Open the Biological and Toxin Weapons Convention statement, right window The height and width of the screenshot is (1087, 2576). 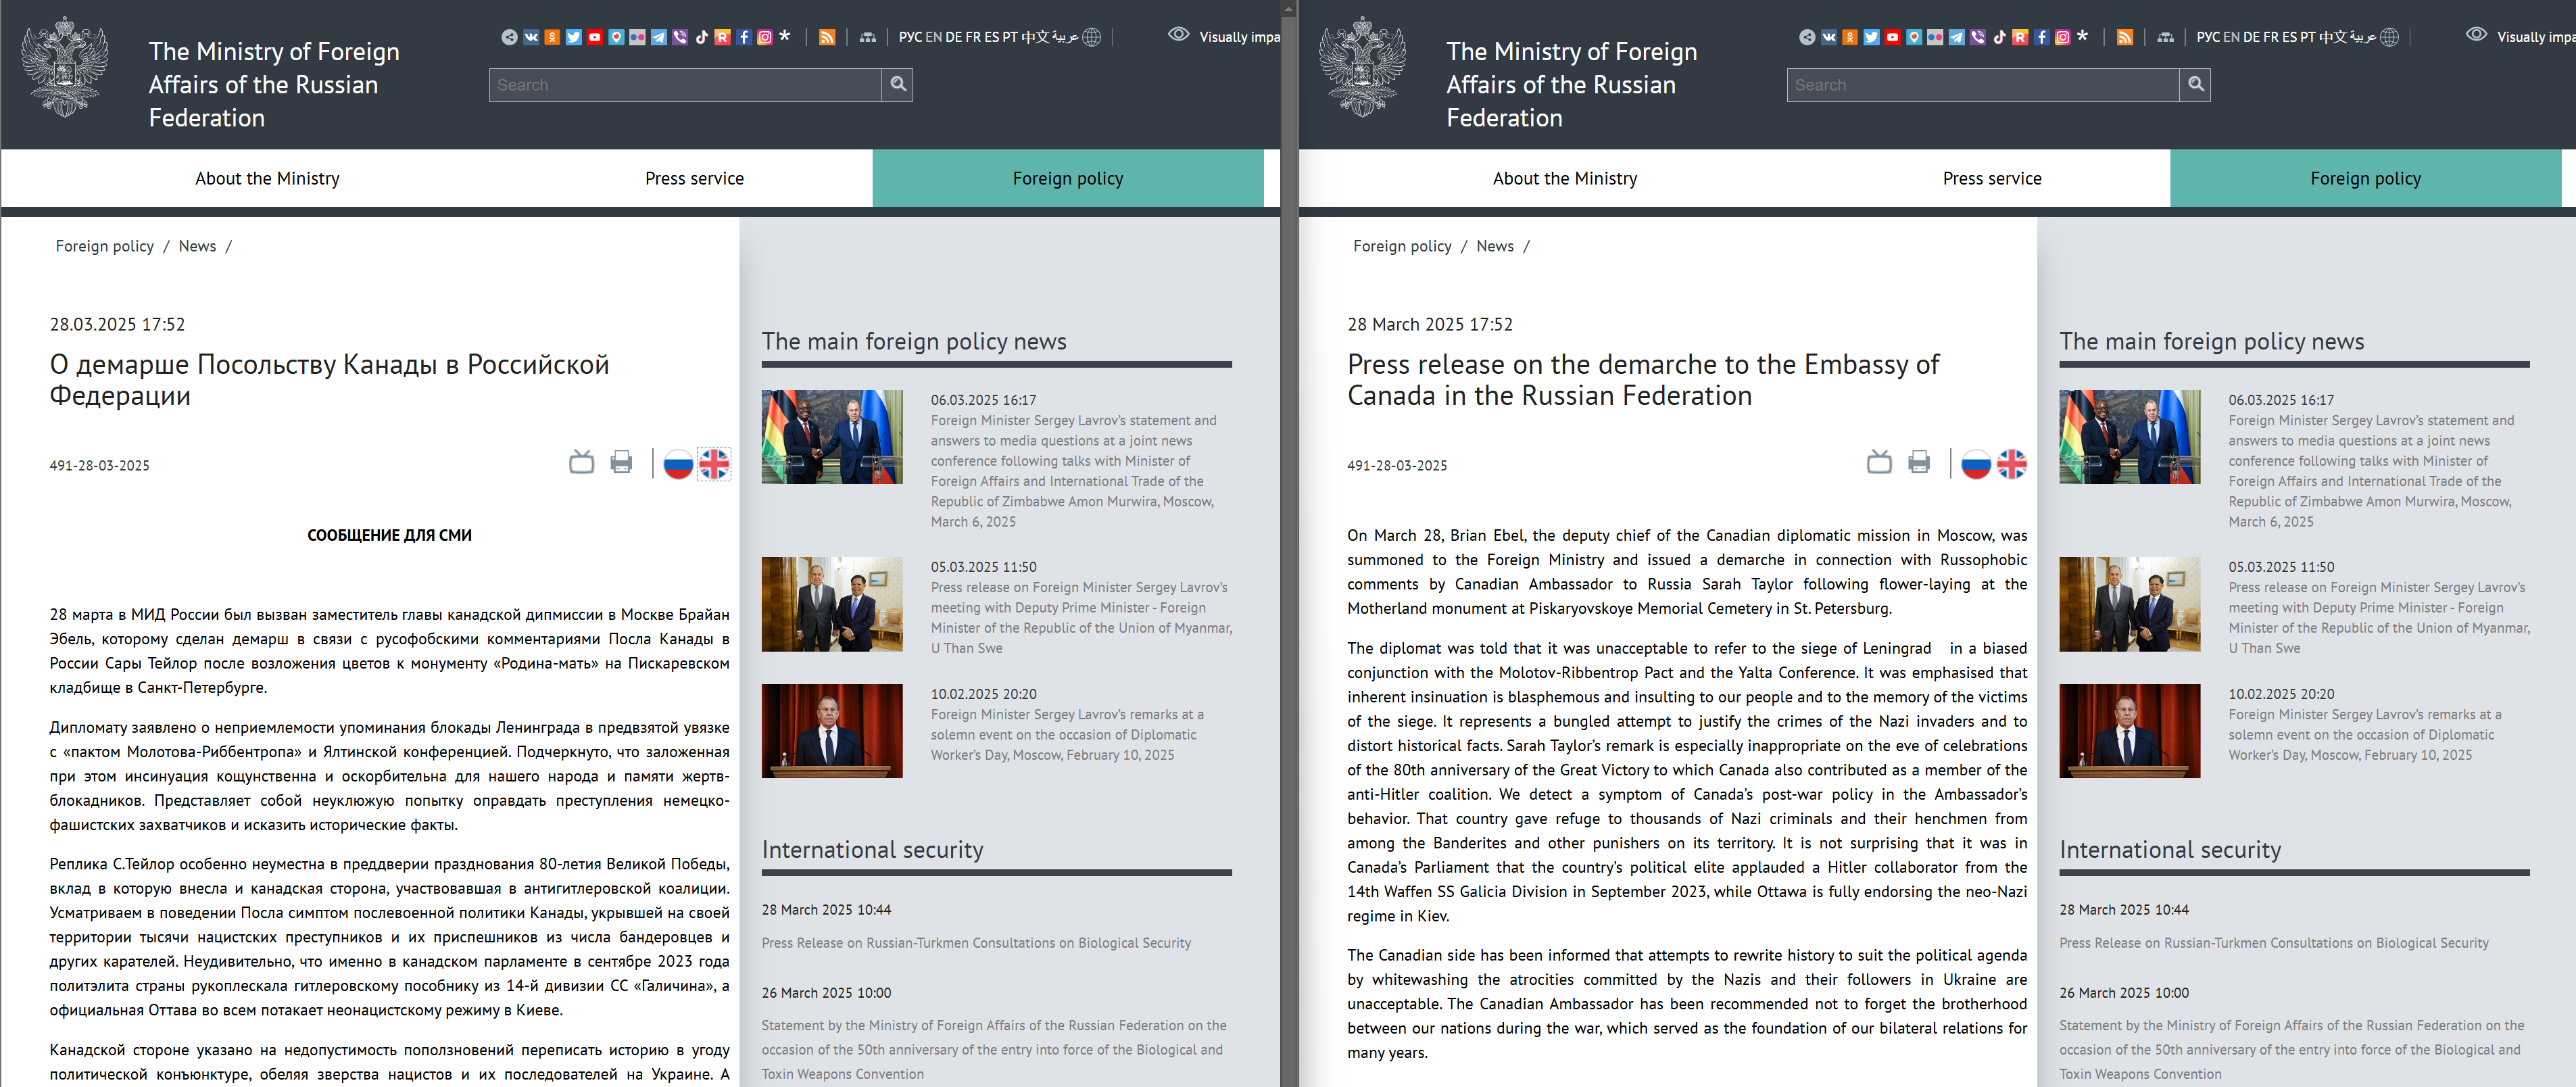click(x=2292, y=1050)
